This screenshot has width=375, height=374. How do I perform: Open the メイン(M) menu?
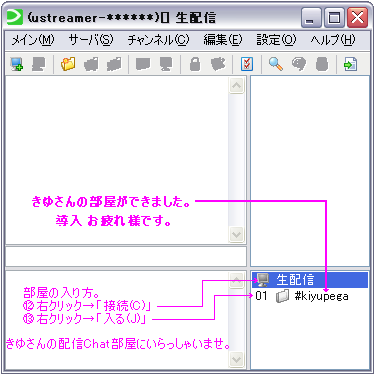coord(33,40)
